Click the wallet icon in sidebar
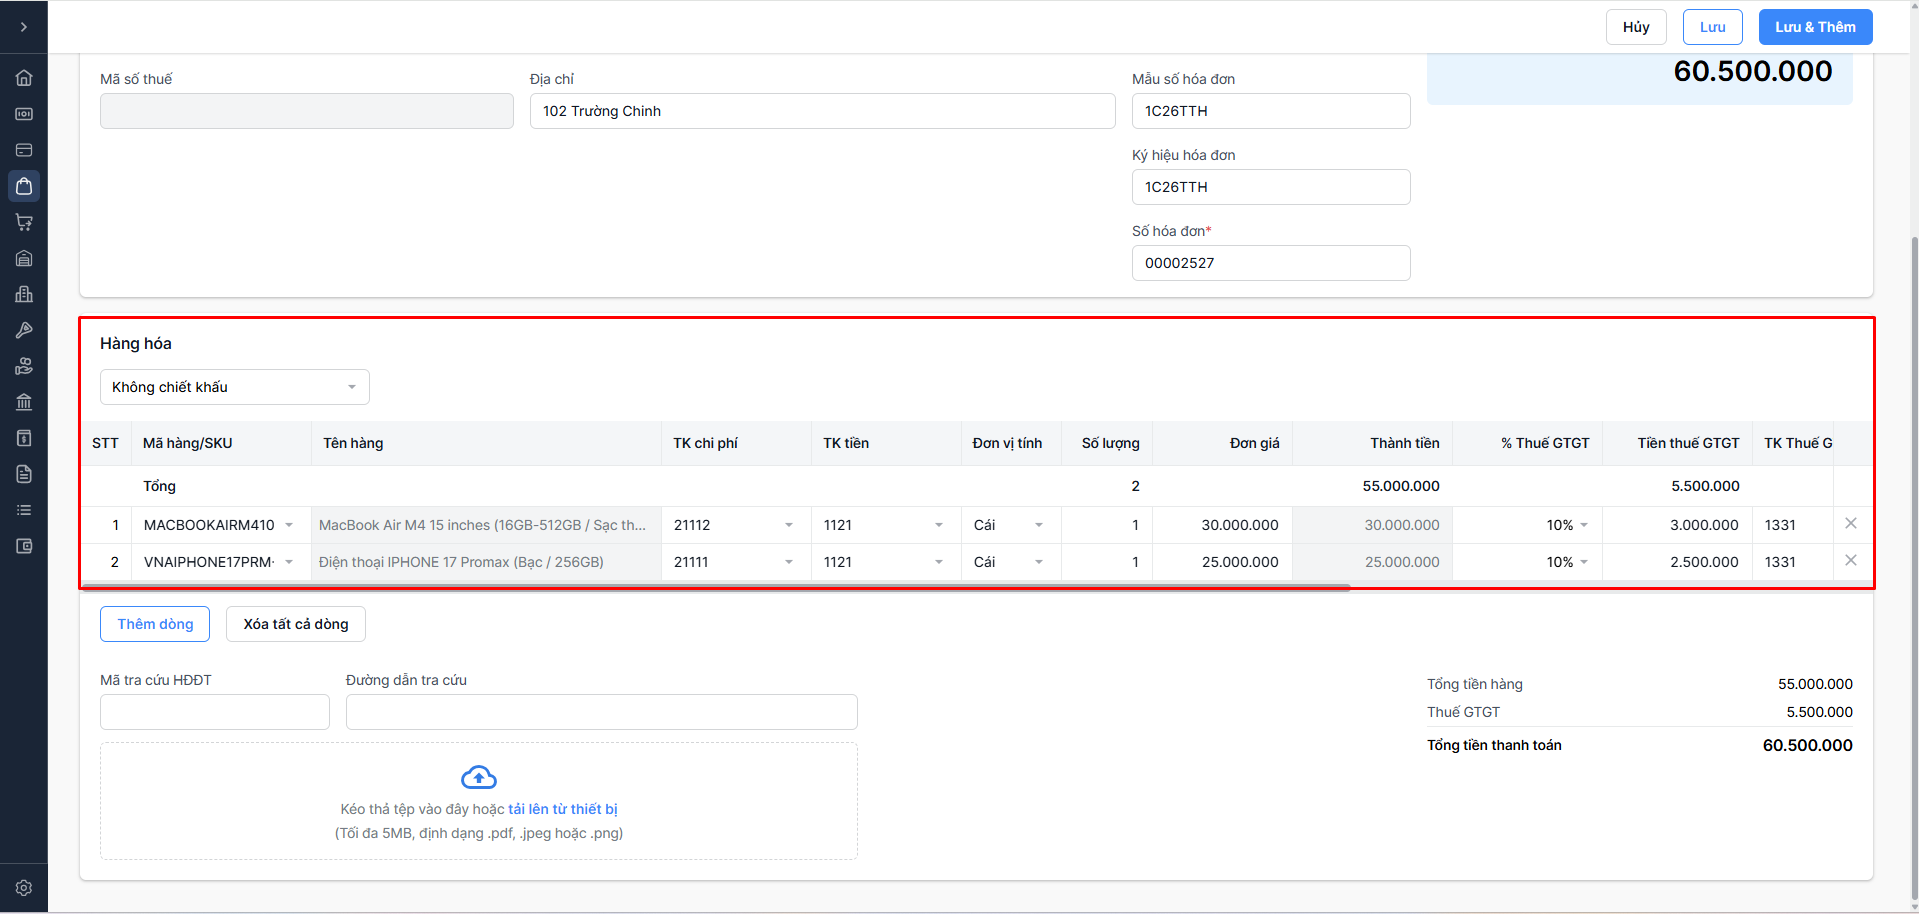 pos(24,546)
